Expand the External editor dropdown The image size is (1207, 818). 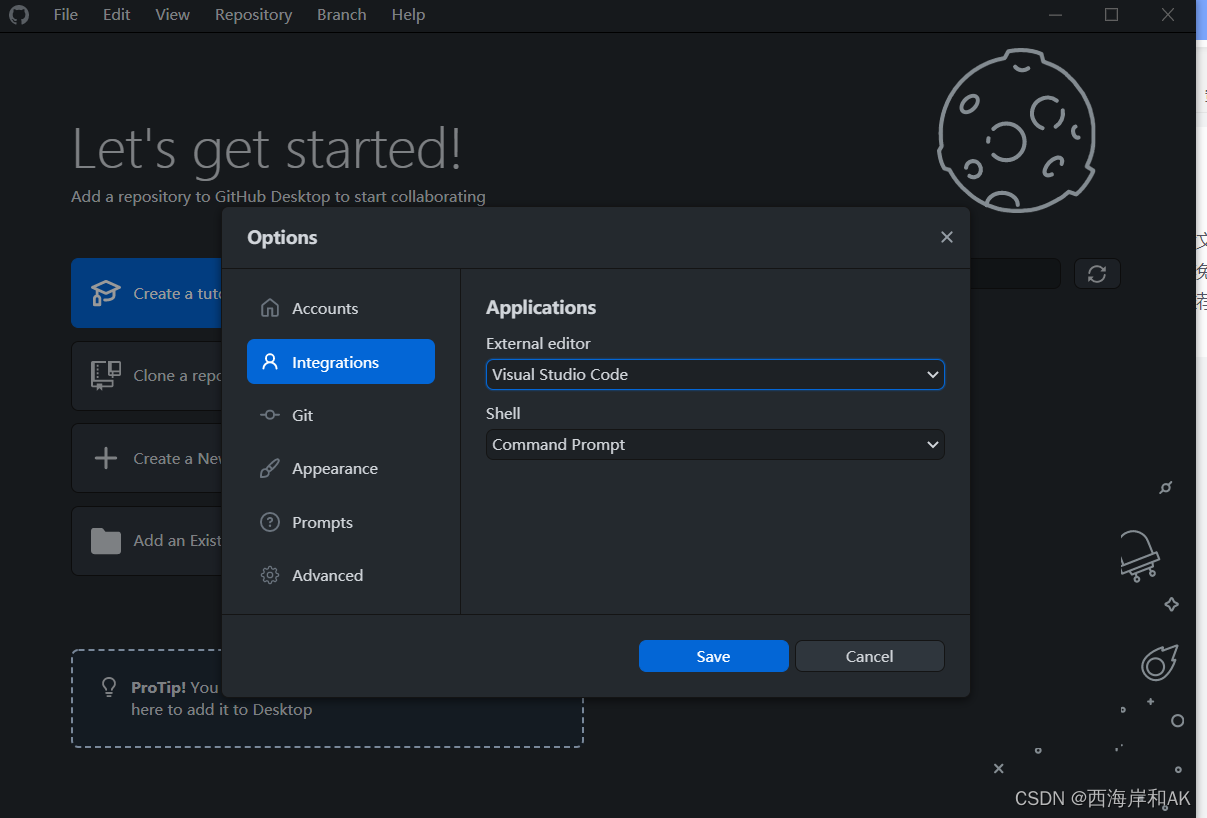tap(715, 374)
